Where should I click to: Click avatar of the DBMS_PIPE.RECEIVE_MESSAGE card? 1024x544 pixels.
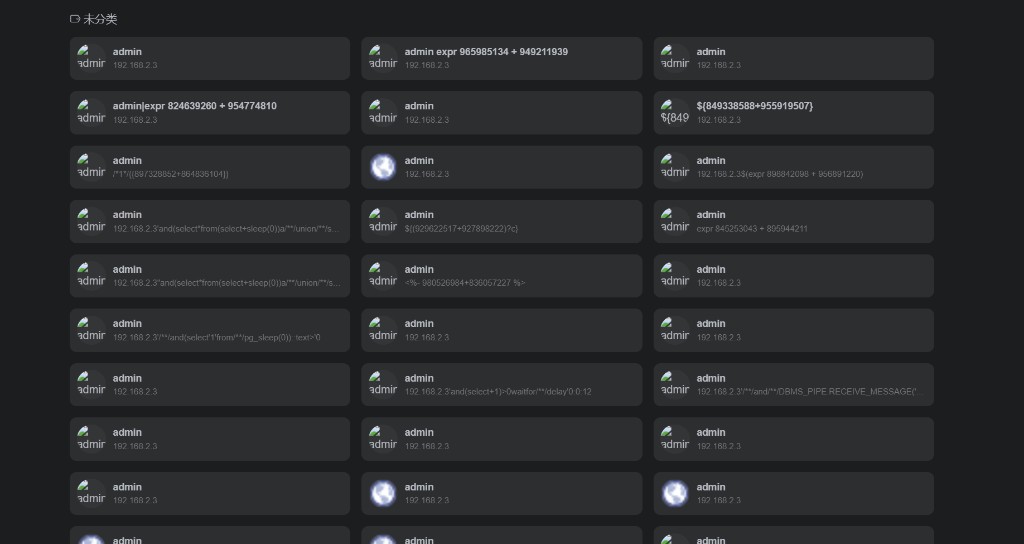coord(675,384)
